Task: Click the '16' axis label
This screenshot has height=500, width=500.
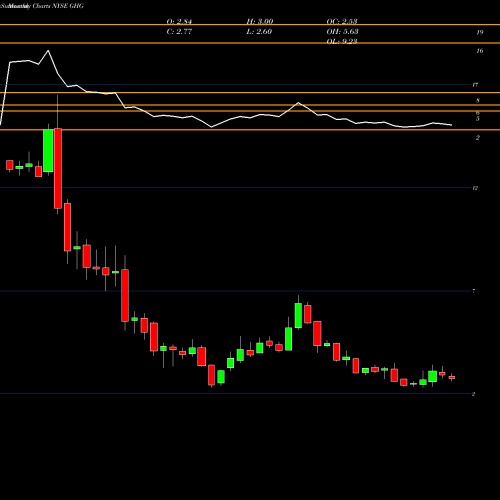Action: tap(480, 51)
